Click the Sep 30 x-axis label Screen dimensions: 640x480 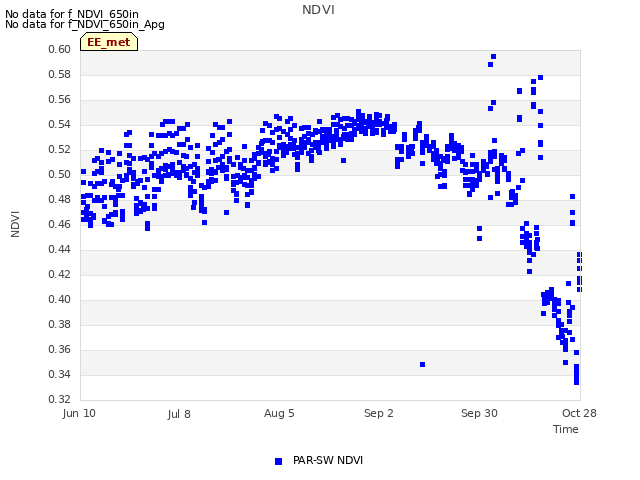tap(479, 413)
